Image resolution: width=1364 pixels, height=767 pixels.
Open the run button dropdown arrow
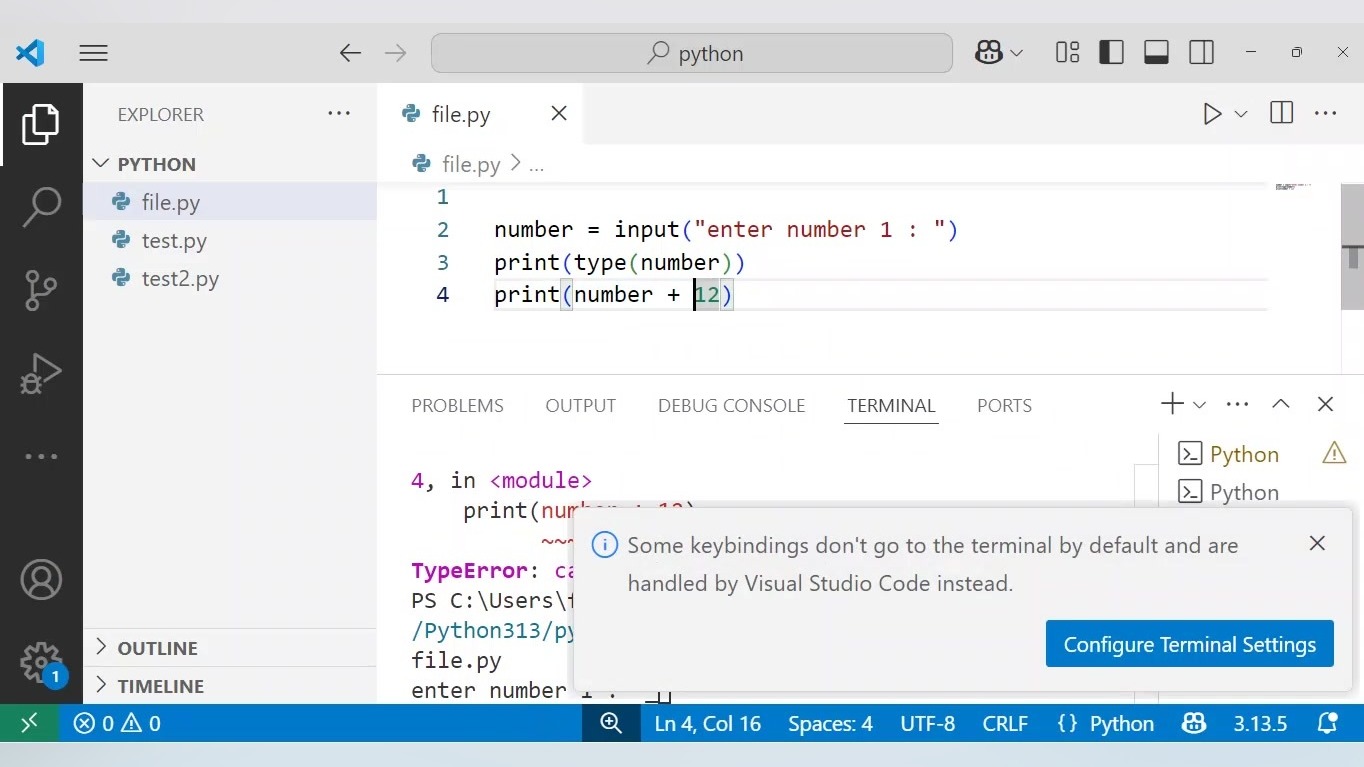[x=1241, y=114]
